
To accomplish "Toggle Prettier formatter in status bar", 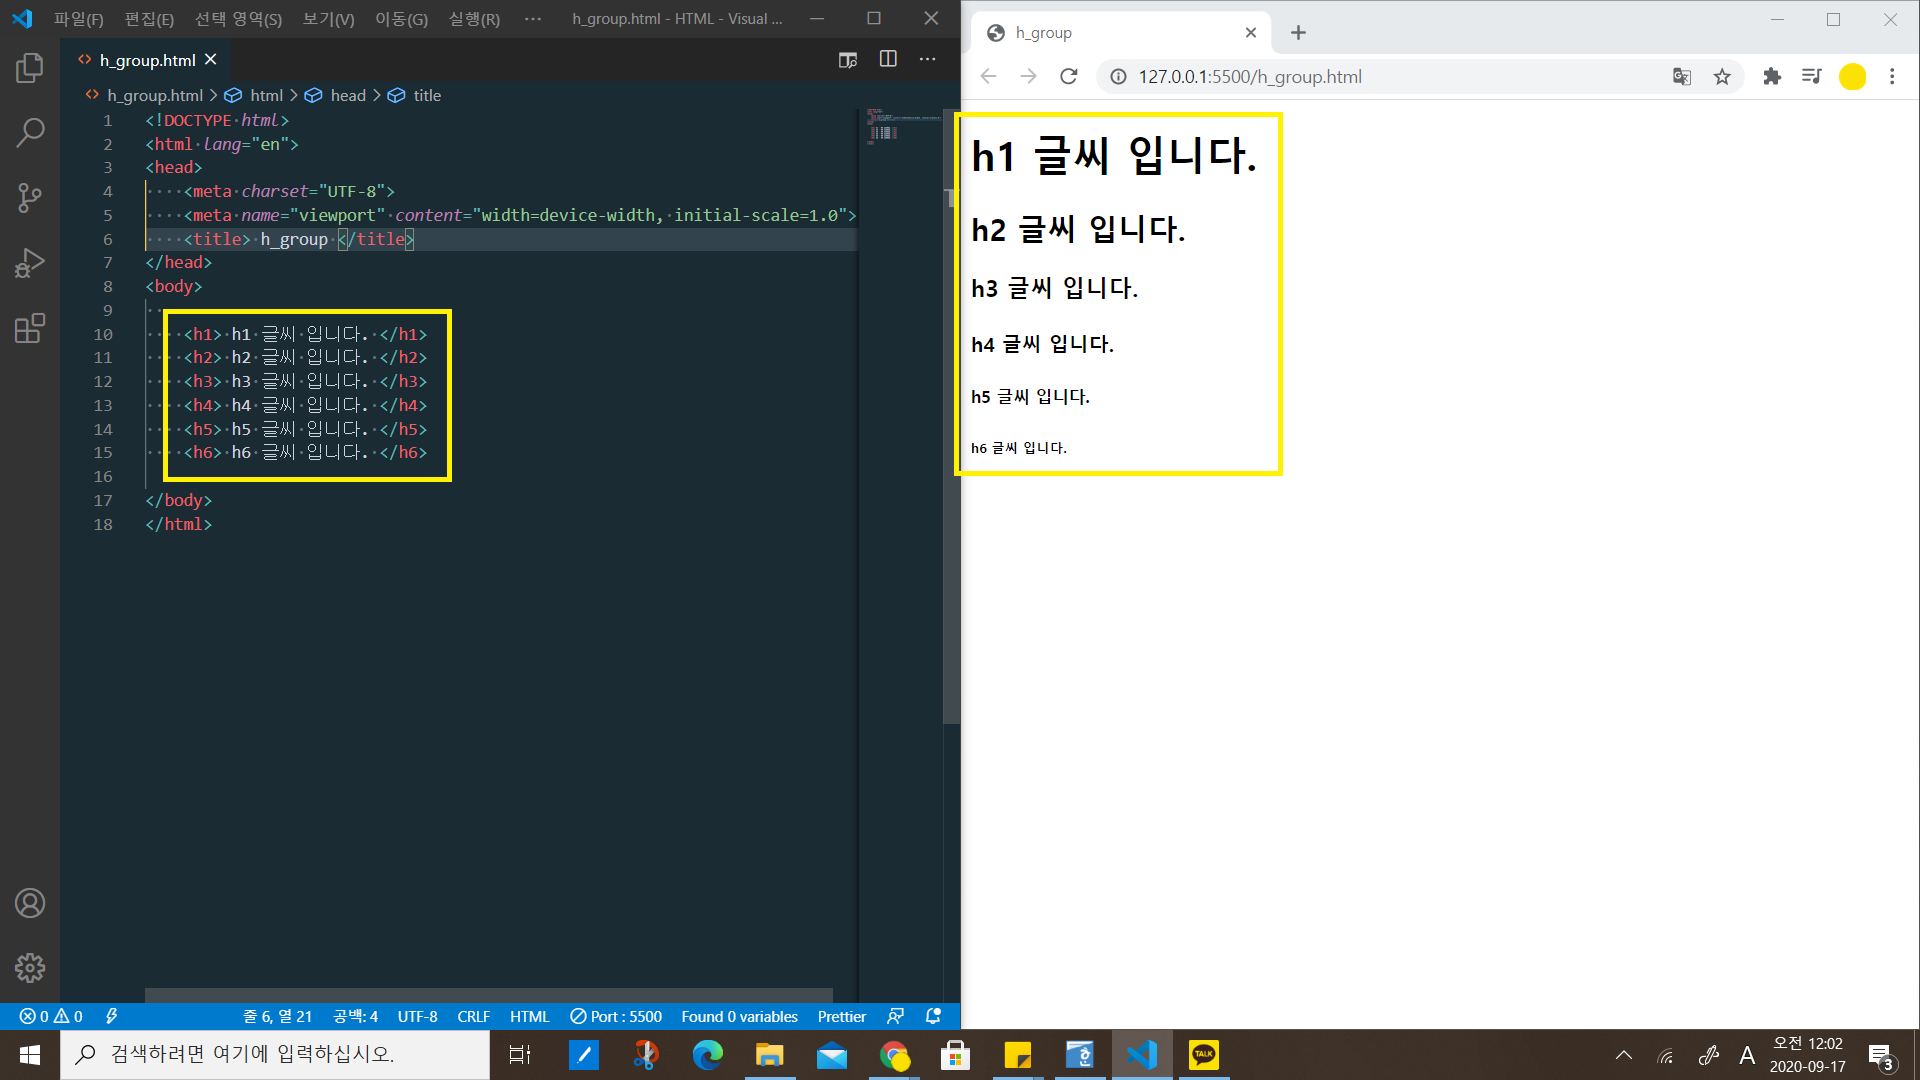I will (x=841, y=1016).
